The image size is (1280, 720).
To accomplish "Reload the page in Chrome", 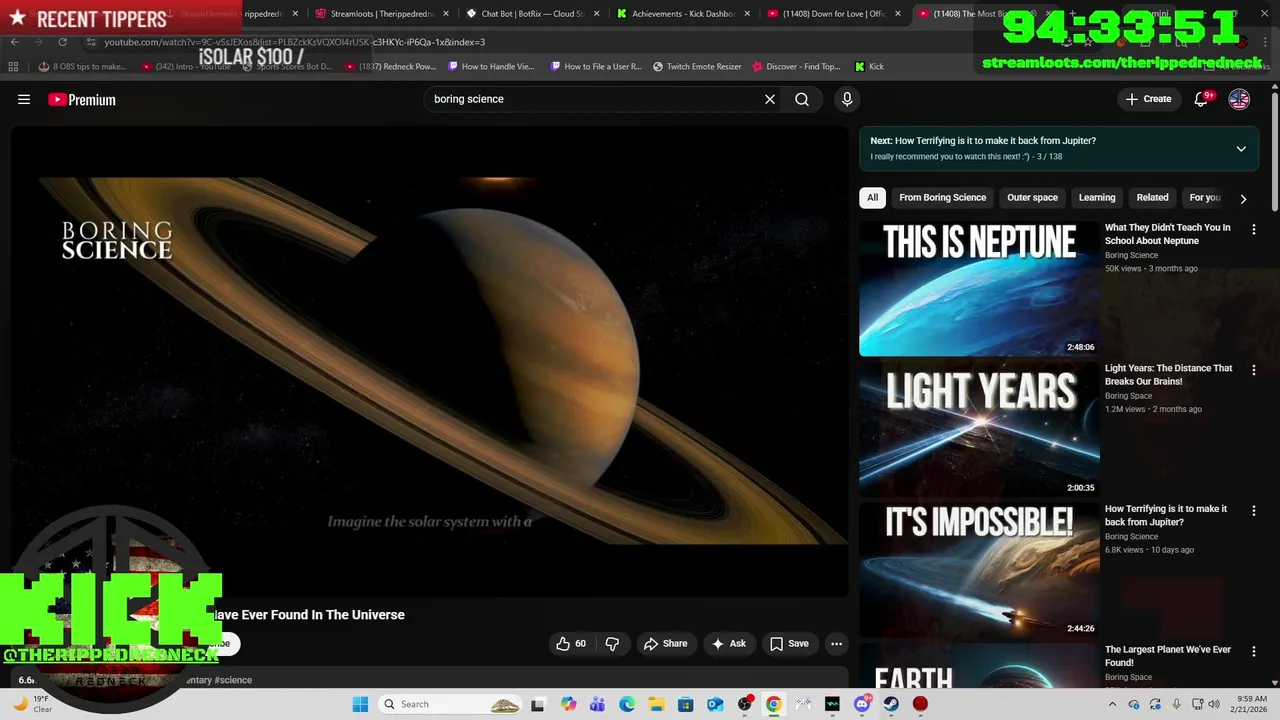I will click(x=62, y=42).
